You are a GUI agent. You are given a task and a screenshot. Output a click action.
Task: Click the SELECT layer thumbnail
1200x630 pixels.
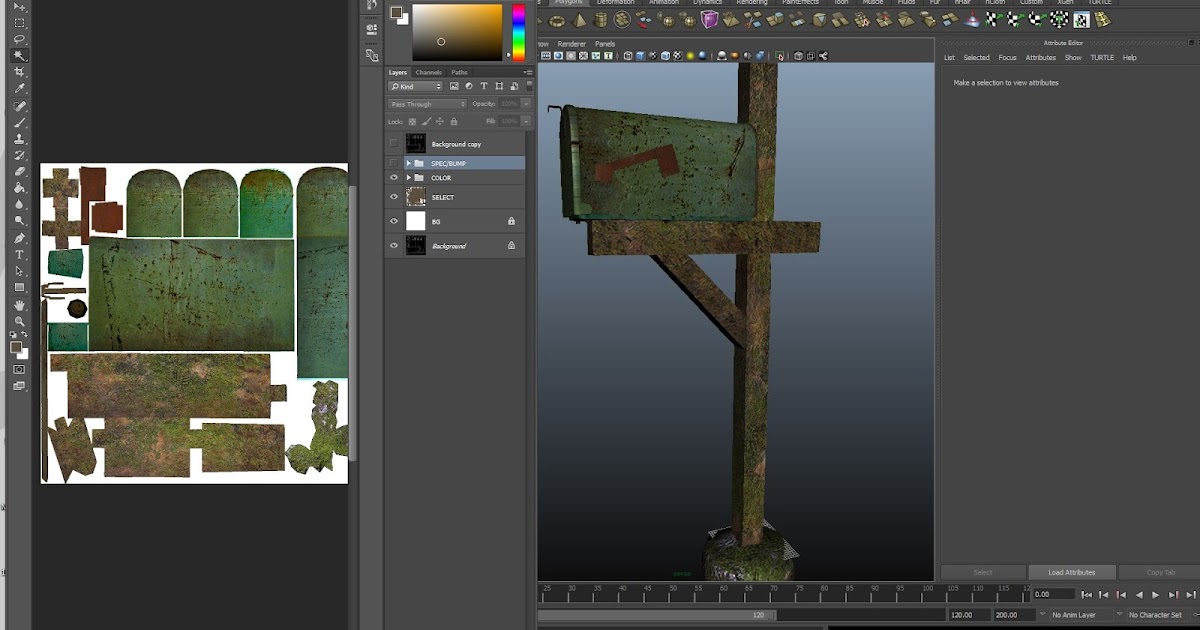[416, 197]
